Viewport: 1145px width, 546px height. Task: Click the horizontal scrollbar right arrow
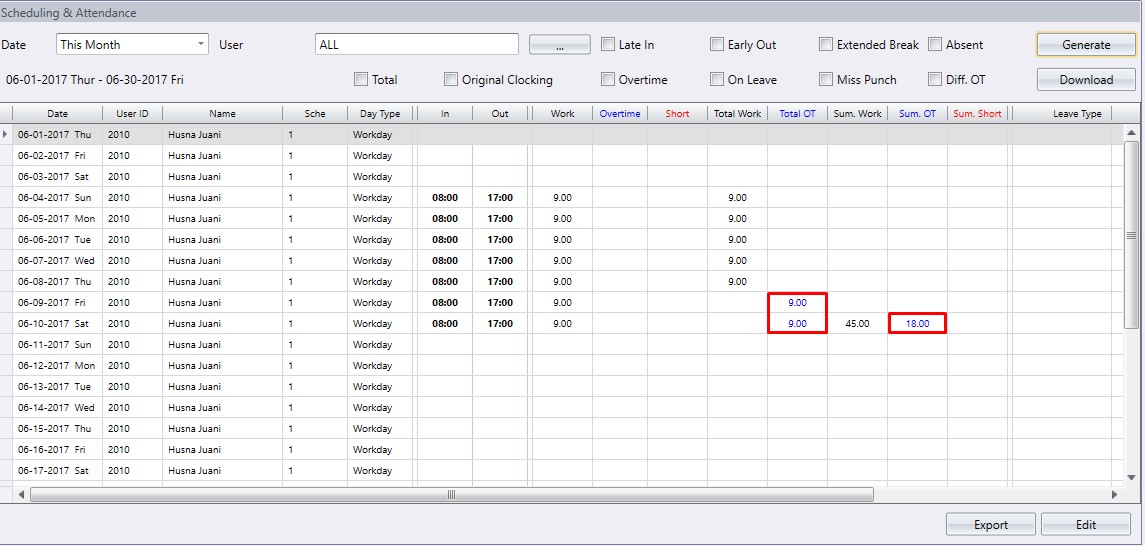(1114, 495)
